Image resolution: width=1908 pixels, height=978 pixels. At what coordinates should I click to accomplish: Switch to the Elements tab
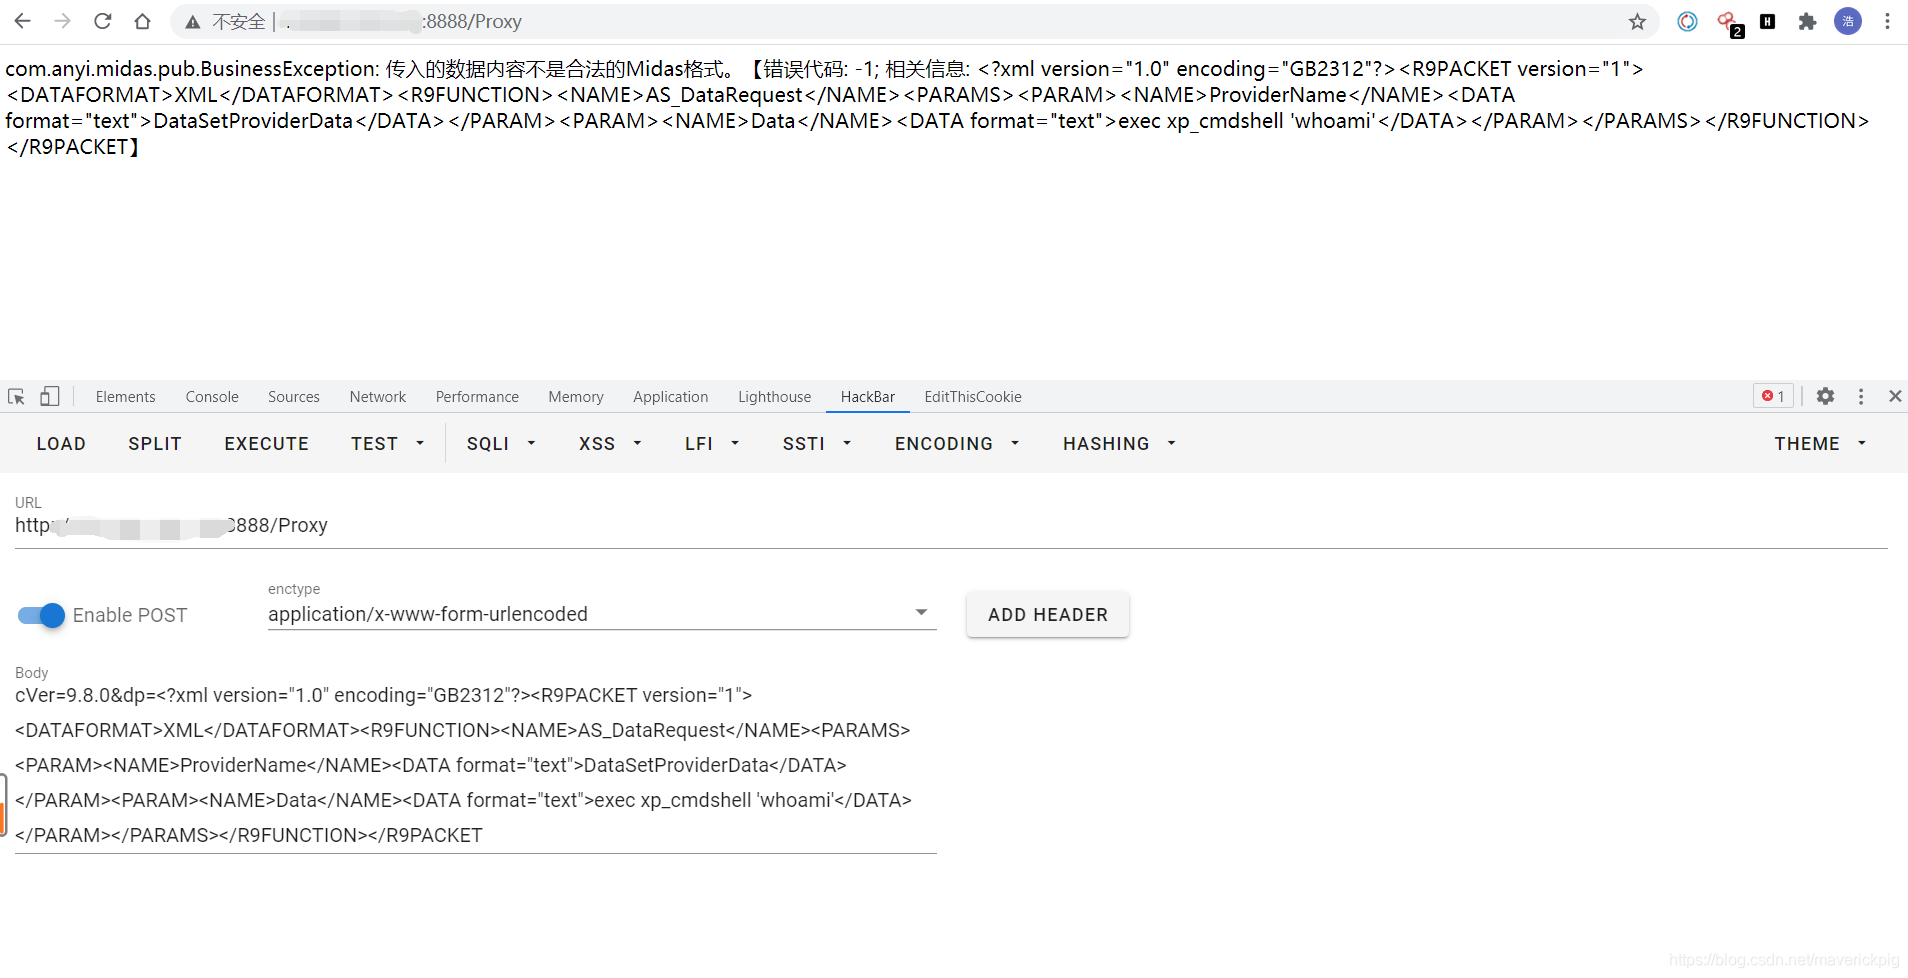(x=126, y=397)
